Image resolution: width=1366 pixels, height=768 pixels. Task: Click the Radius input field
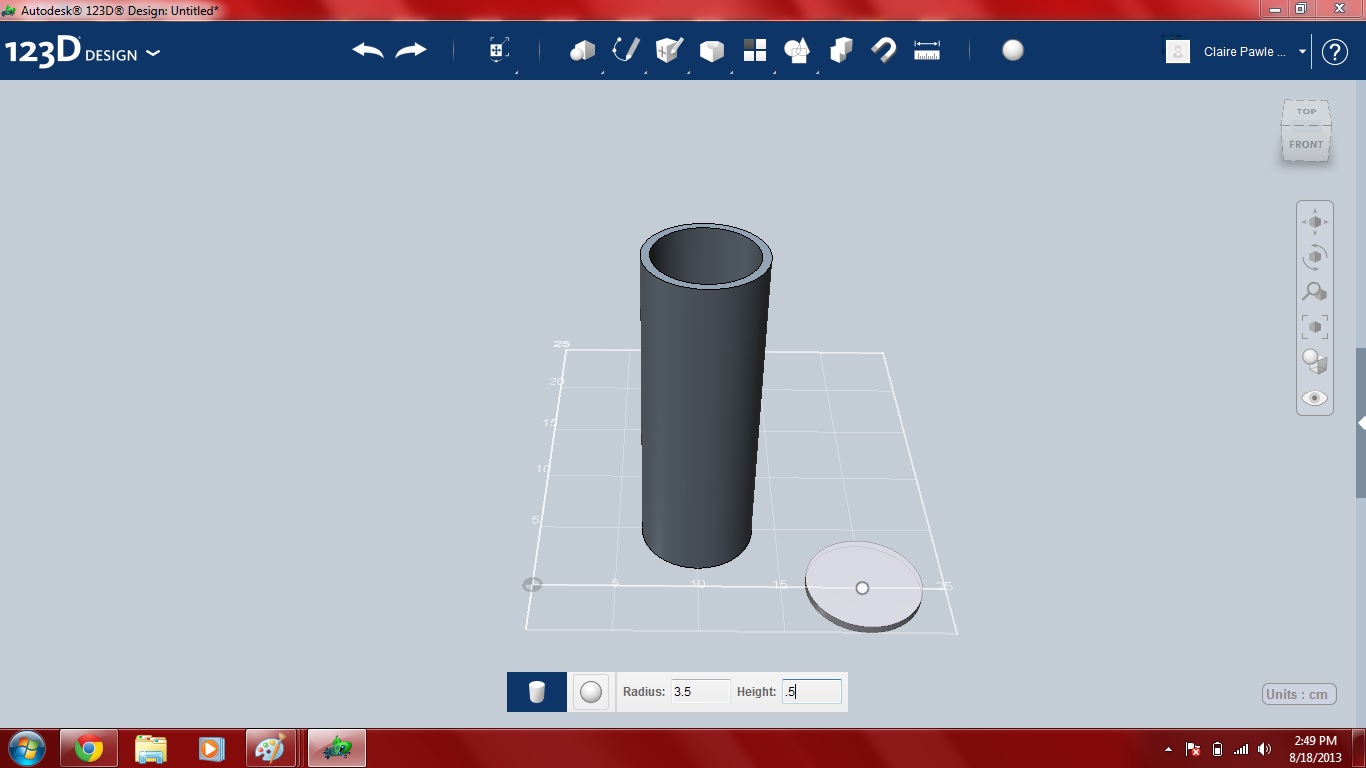[x=700, y=691]
